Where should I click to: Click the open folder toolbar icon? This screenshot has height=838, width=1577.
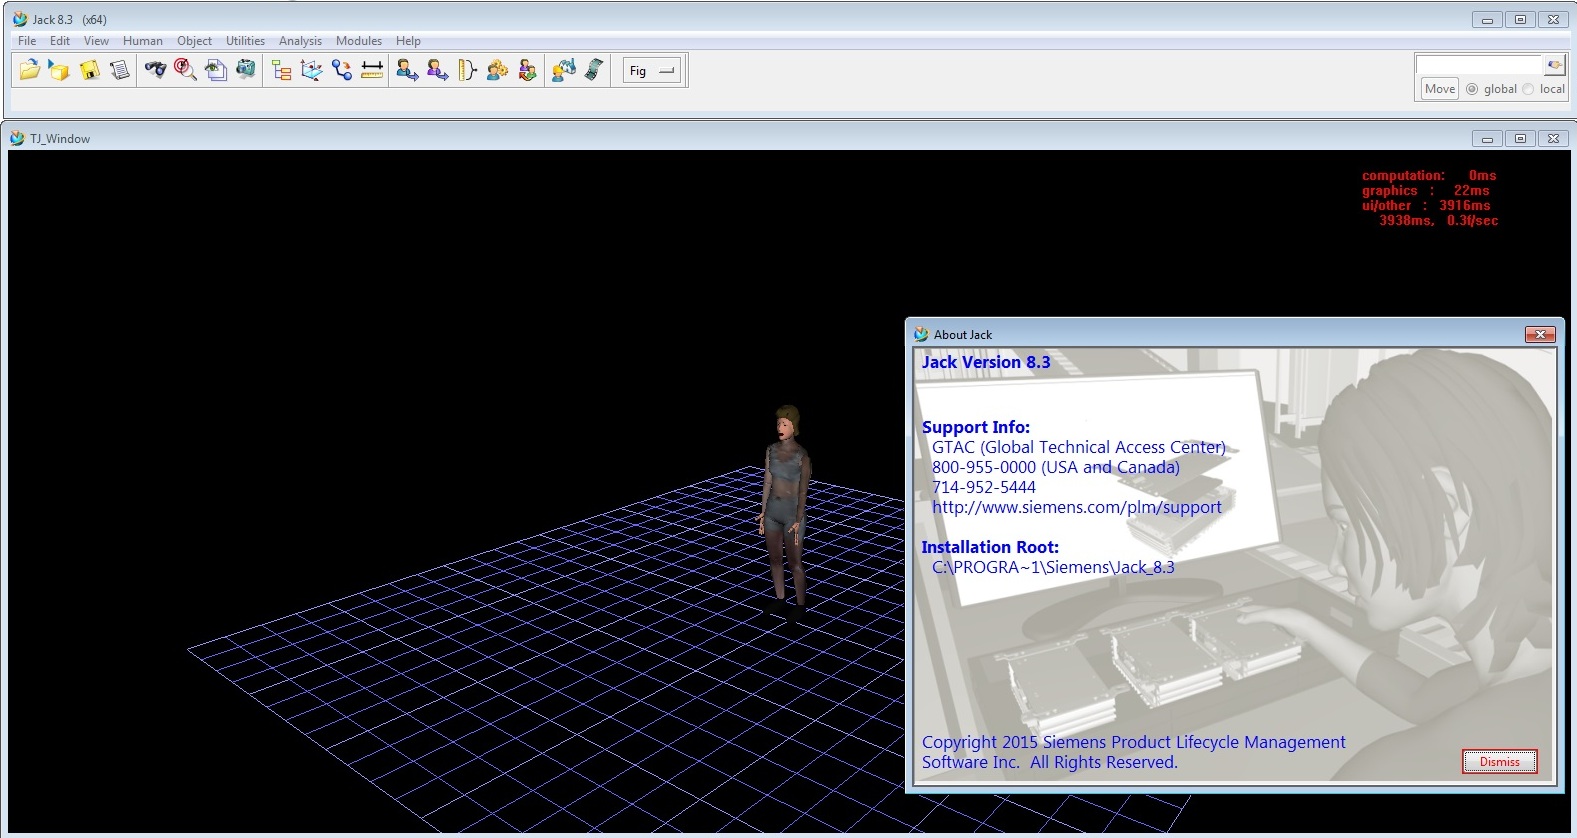[x=30, y=70]
